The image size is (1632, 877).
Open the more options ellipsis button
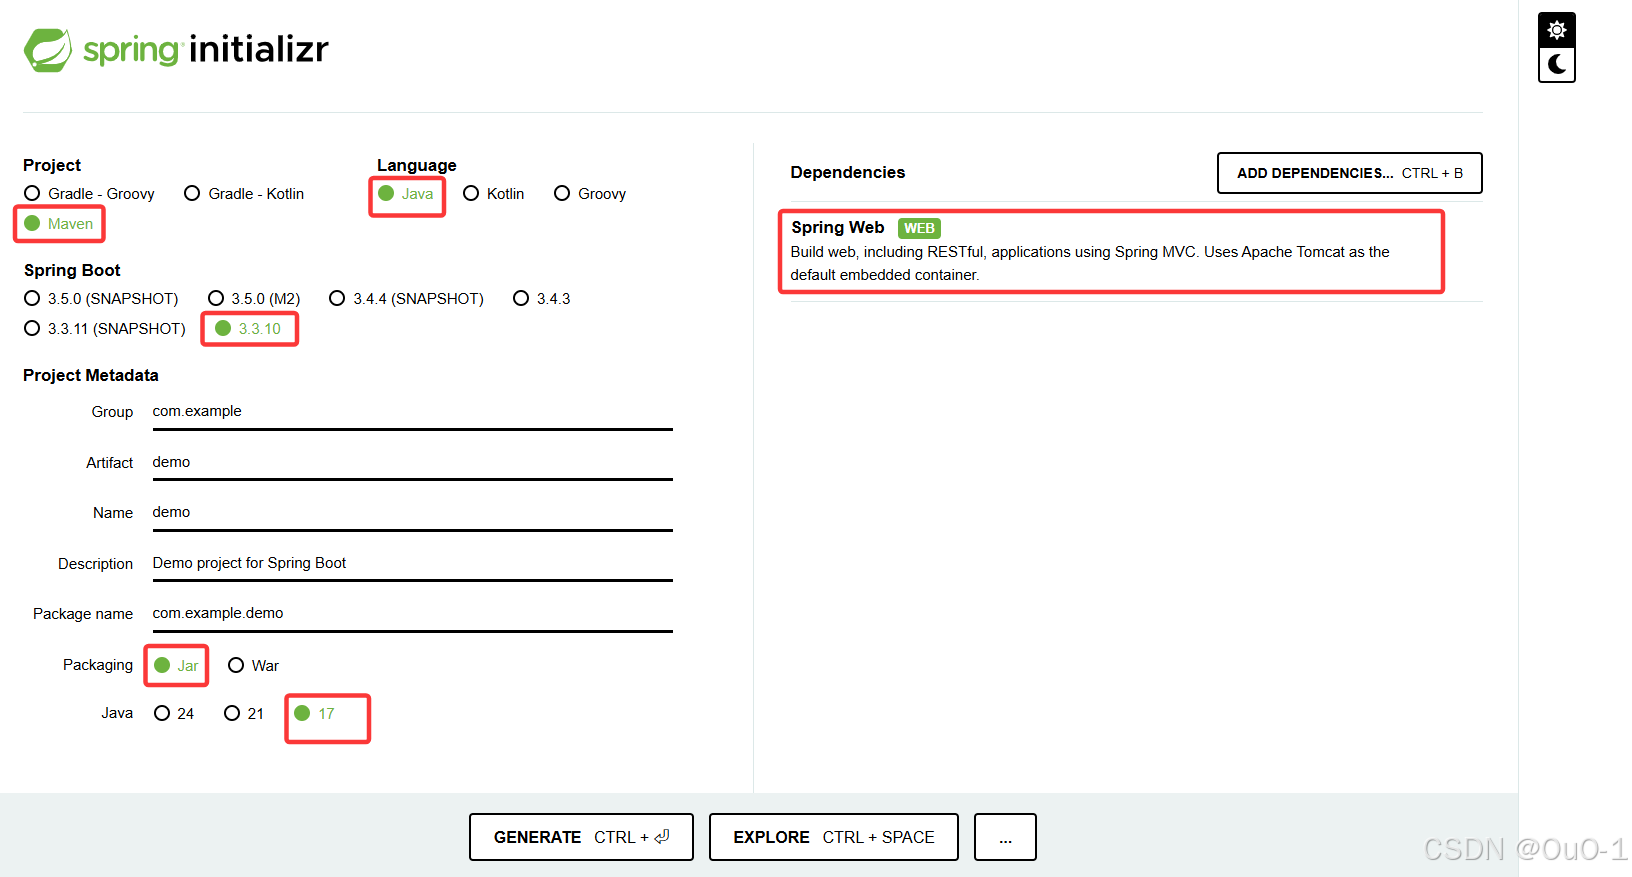click(1005, 837)
